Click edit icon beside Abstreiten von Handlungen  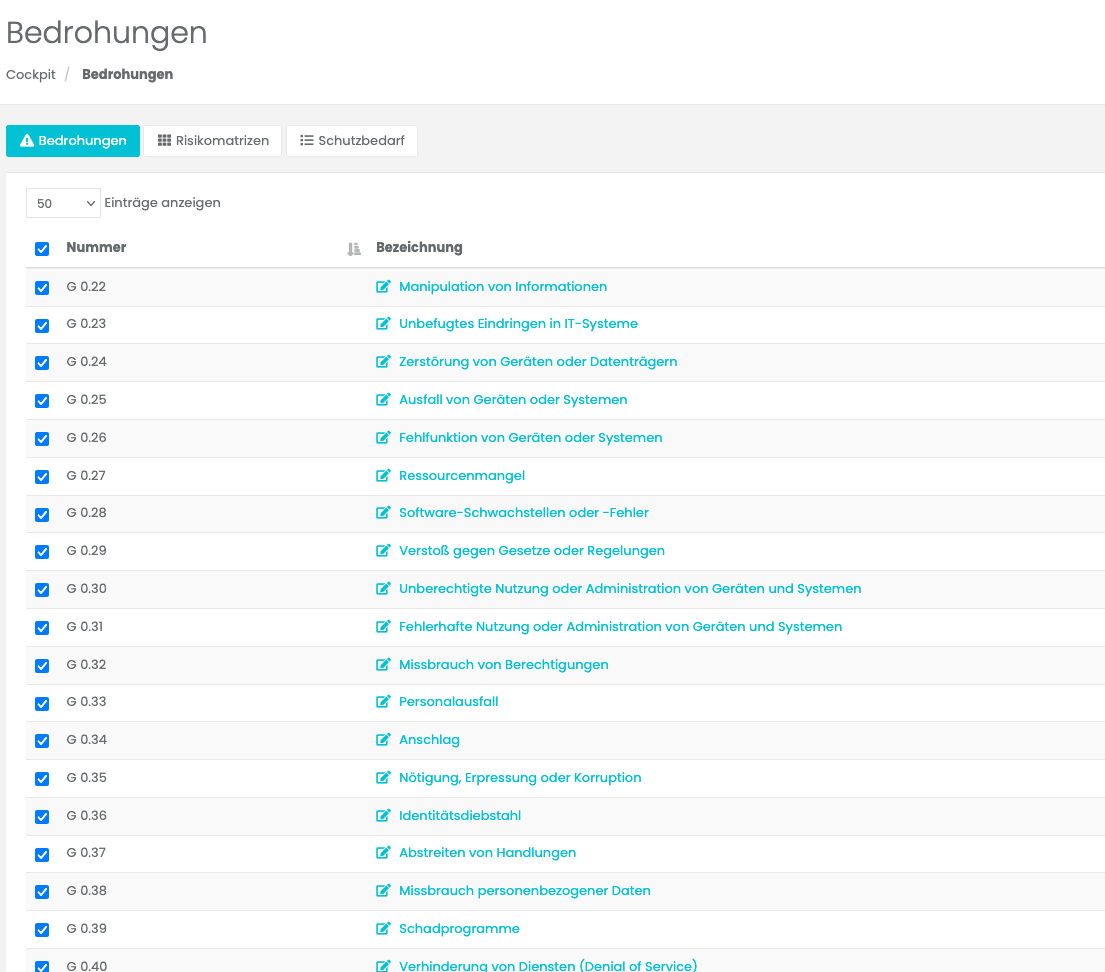383,852
